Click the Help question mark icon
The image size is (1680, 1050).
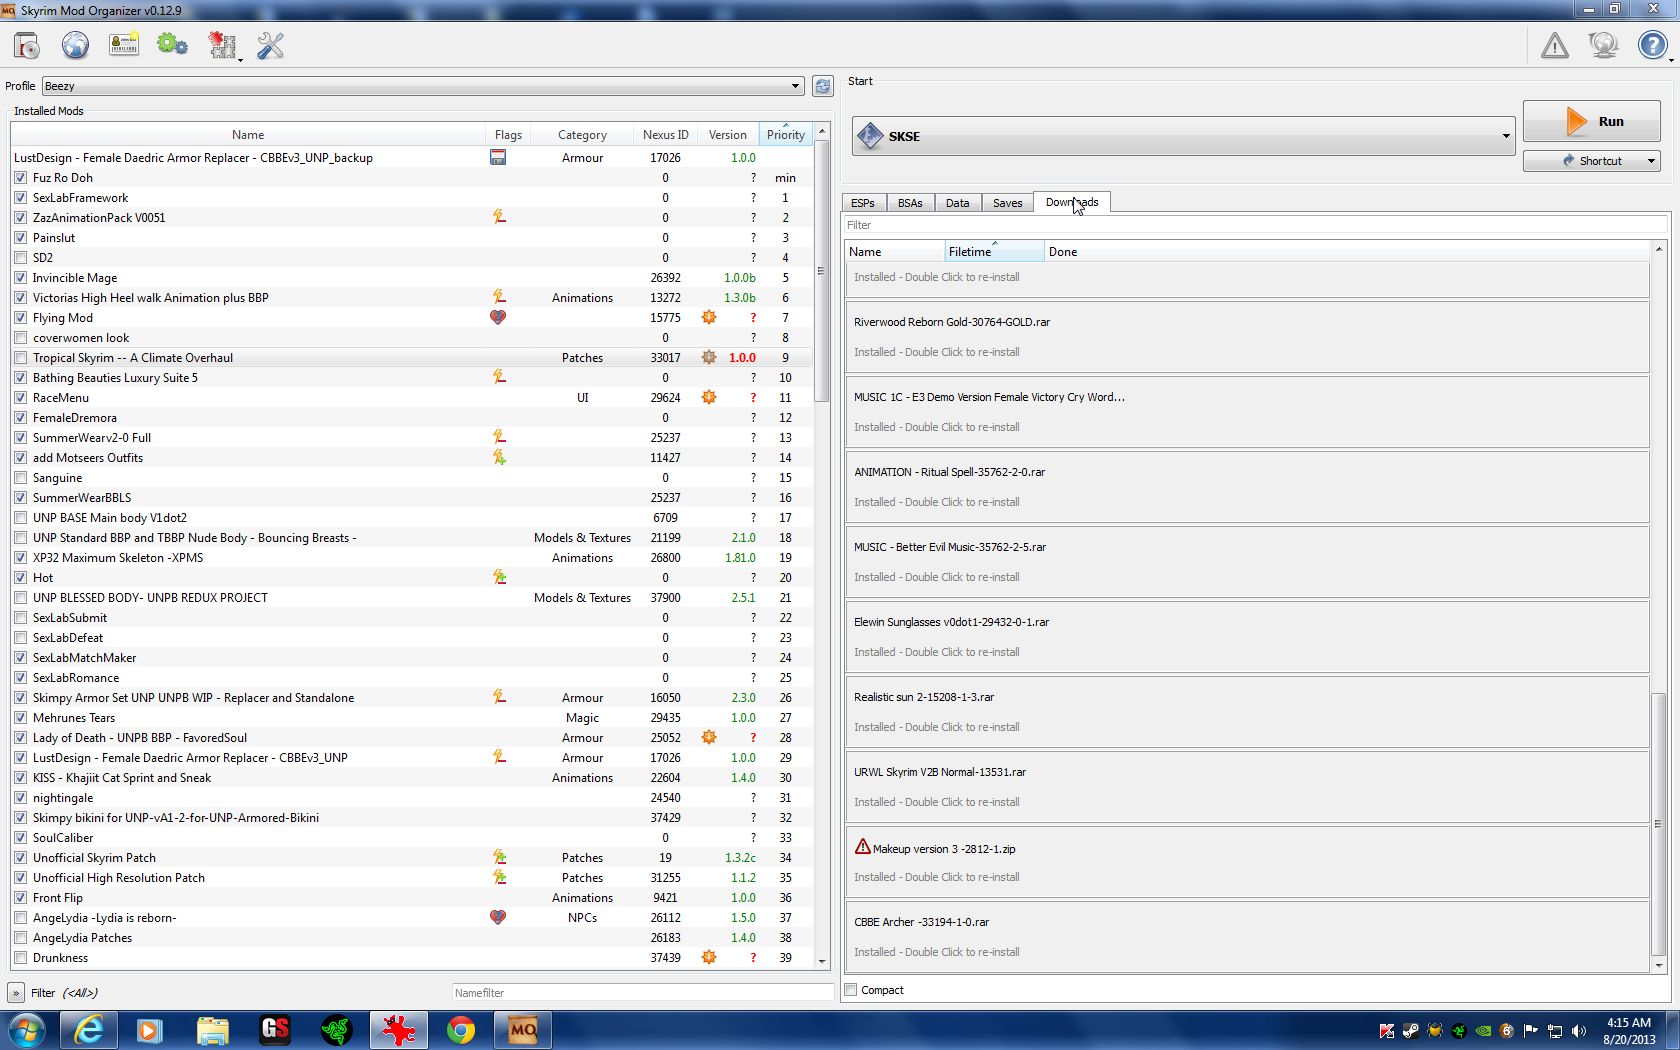(x=1652, y=46)
